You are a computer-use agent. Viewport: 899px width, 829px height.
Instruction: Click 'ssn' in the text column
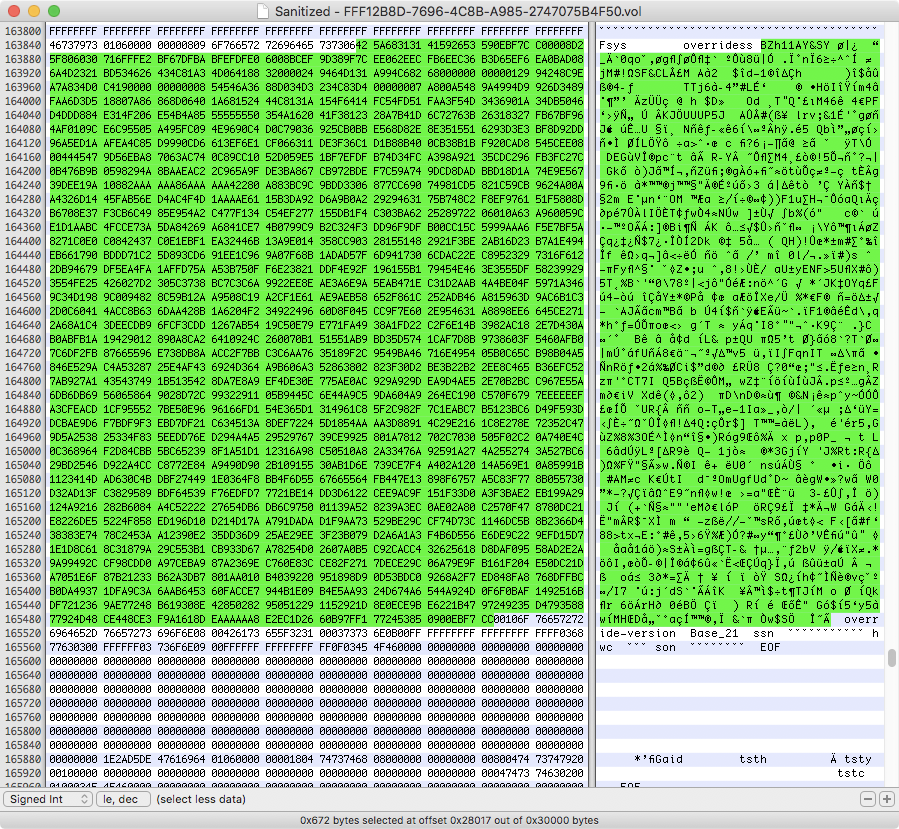(x=763, y=633)
